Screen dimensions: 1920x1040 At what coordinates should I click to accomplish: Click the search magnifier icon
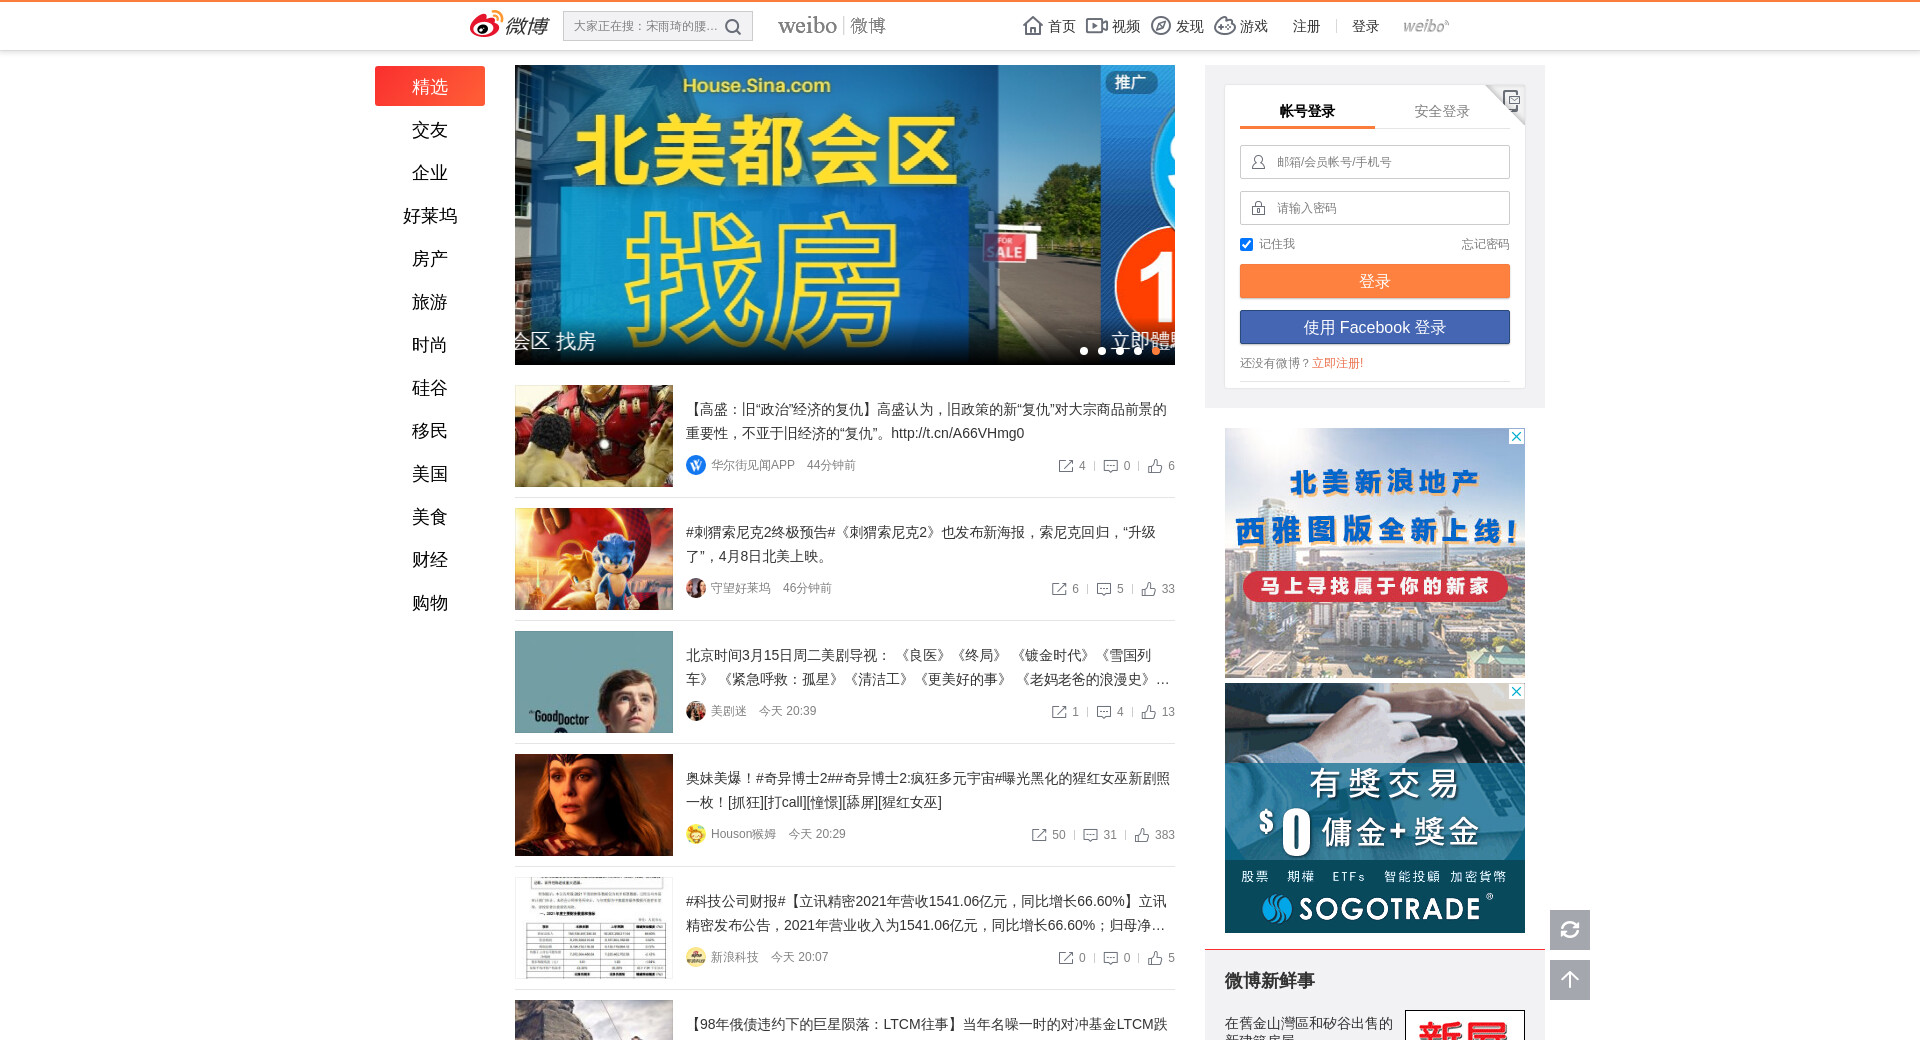733,27
